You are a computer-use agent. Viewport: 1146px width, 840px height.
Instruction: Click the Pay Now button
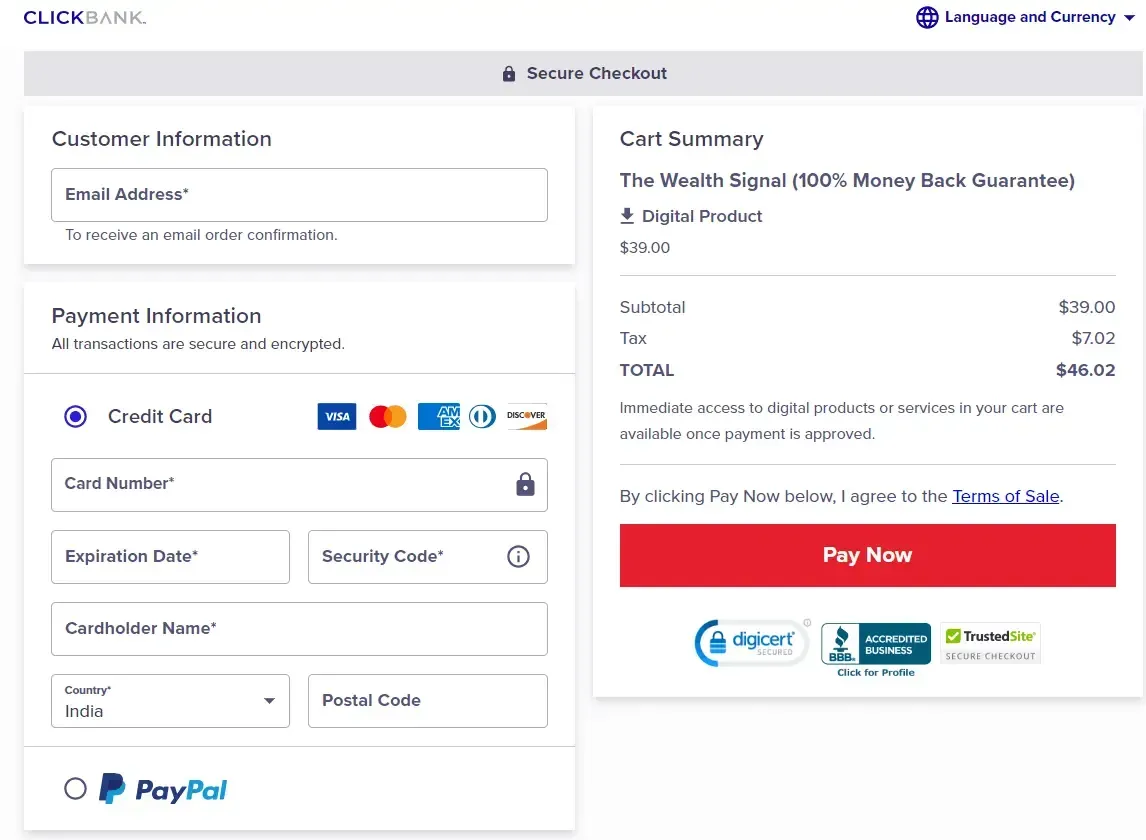(868, 555)
